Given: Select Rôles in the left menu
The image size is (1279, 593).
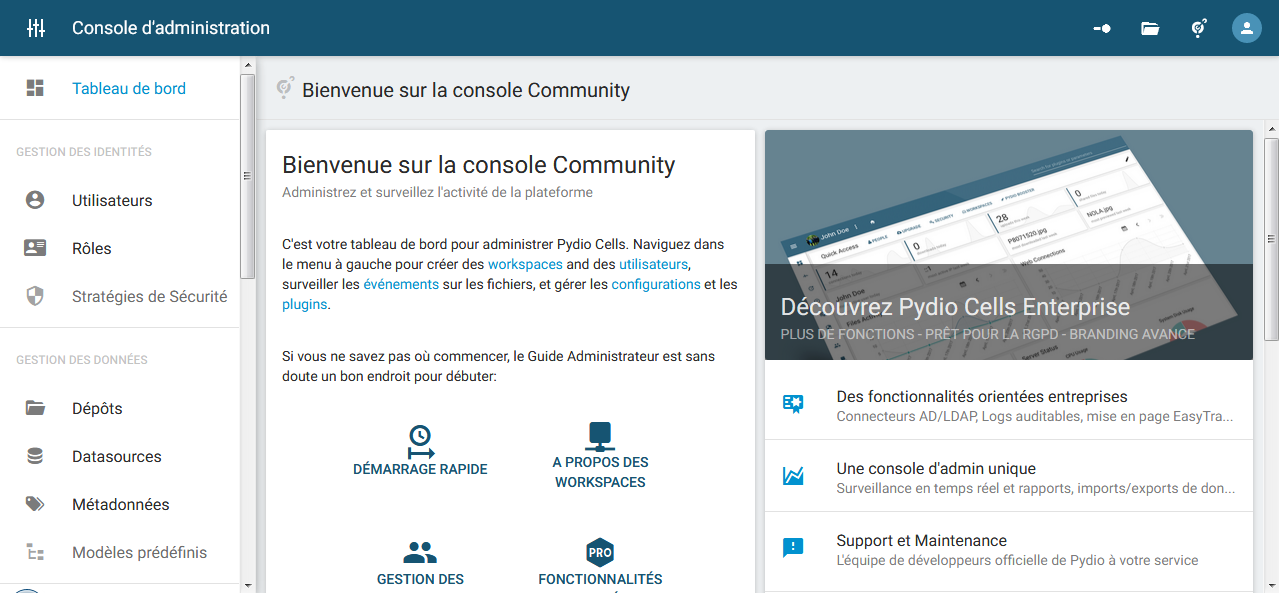Looking at the screenshot, I should [x=92, y=248].
